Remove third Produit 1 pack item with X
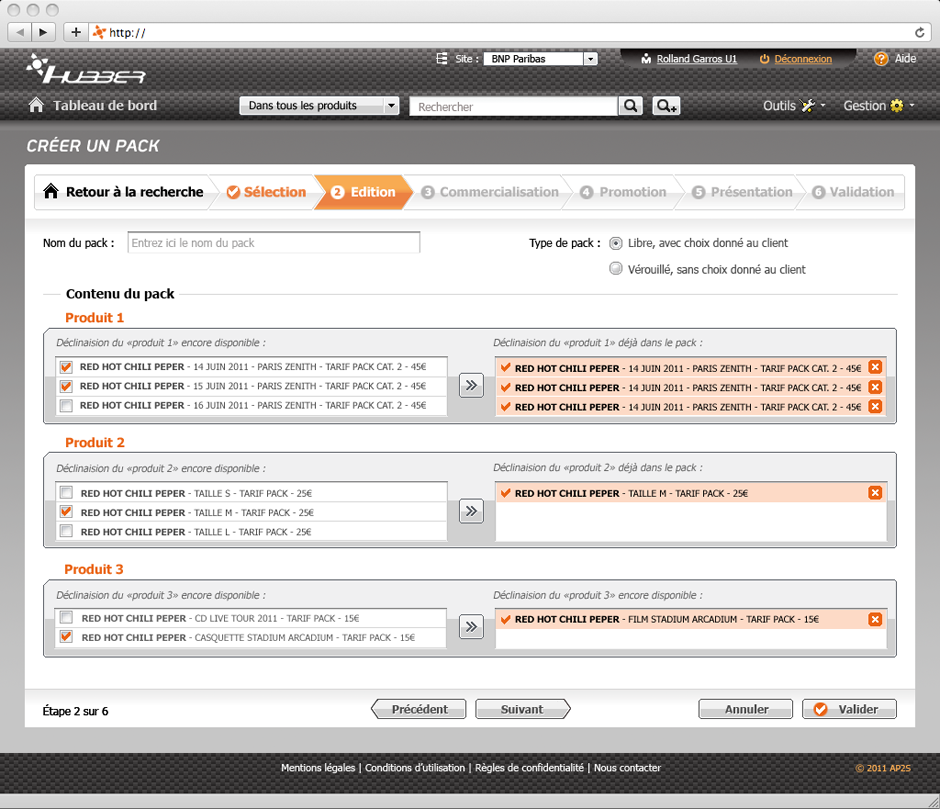The width and height of the screenshot is (940, 809). pyautogui.click(x=875, y=406)
